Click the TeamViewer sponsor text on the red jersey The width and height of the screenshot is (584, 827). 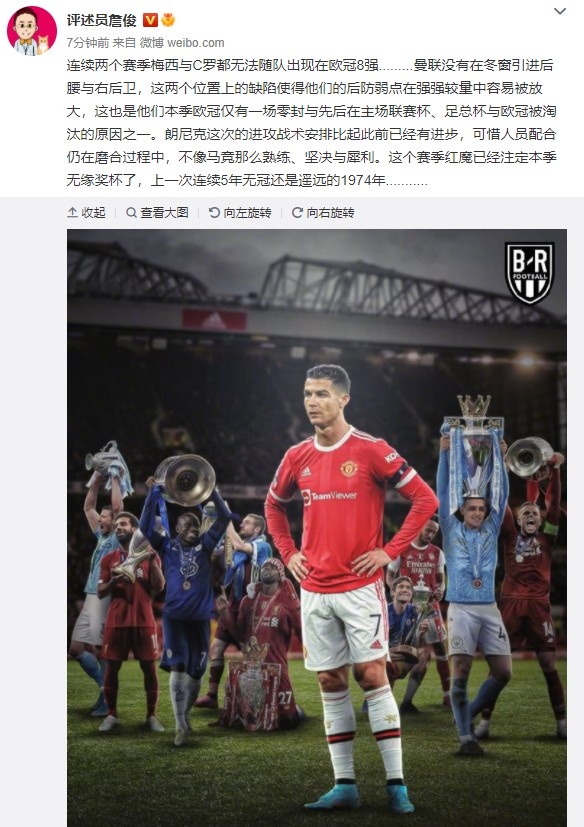click(x=329, y=496)
